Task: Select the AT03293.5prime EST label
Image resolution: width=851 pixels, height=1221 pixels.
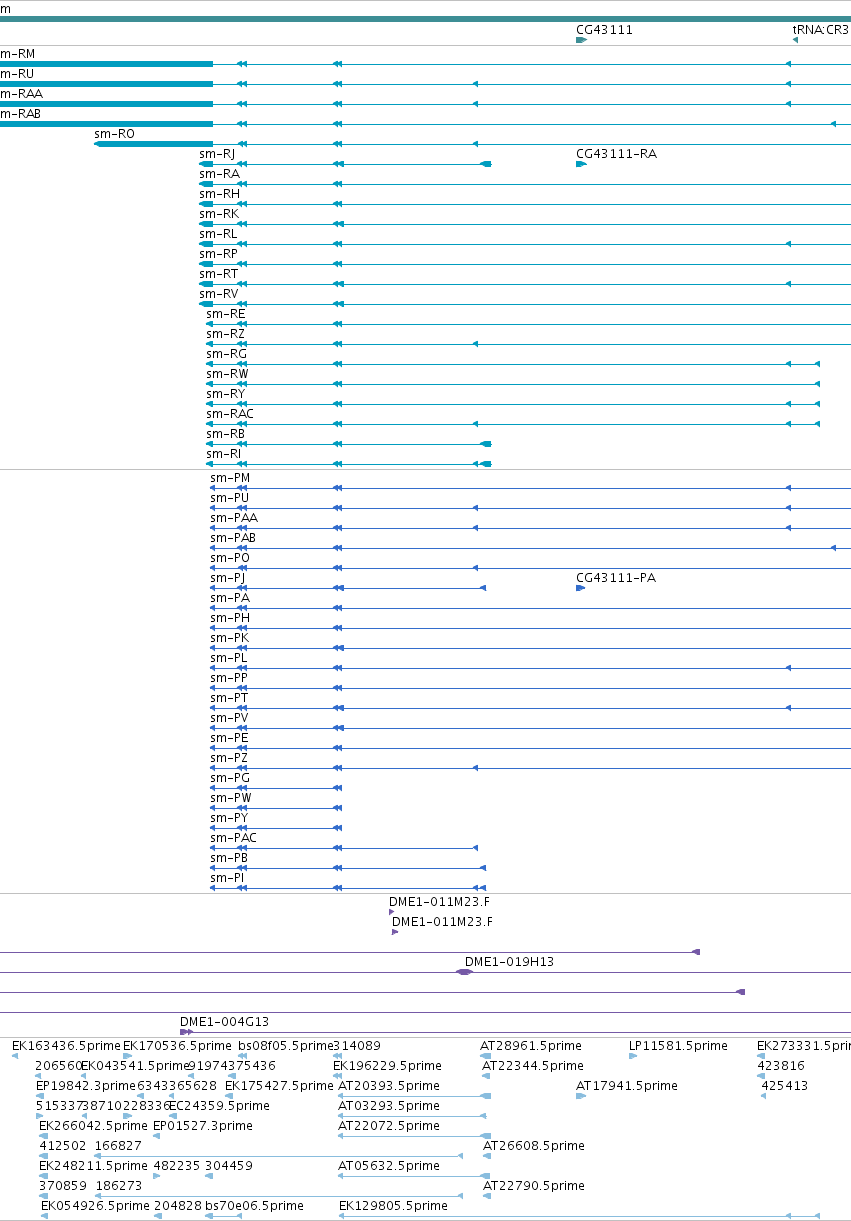Action: [389, 1106]
